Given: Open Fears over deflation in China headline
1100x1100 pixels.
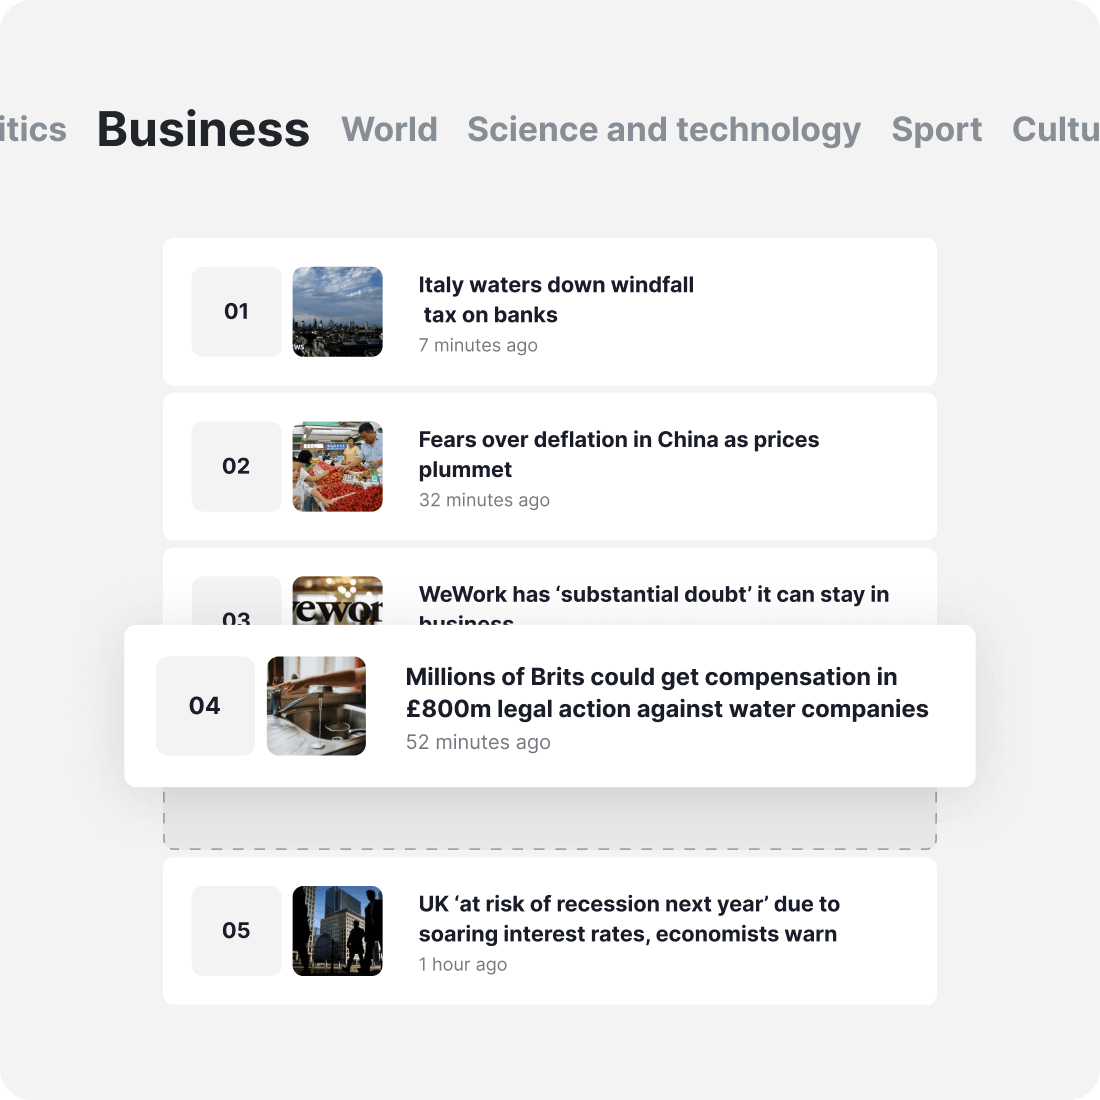Looking at the screenshot, I should pos(618,453).
